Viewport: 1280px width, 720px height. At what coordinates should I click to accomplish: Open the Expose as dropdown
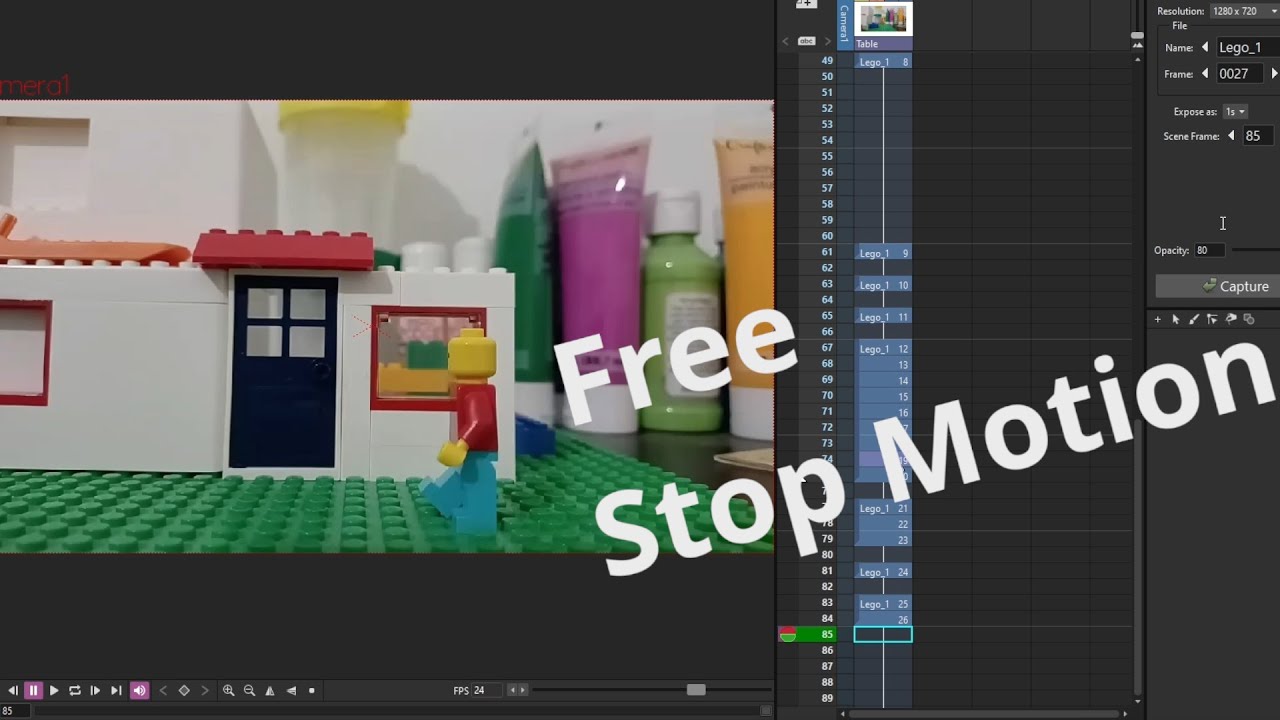coord(1236,112)
